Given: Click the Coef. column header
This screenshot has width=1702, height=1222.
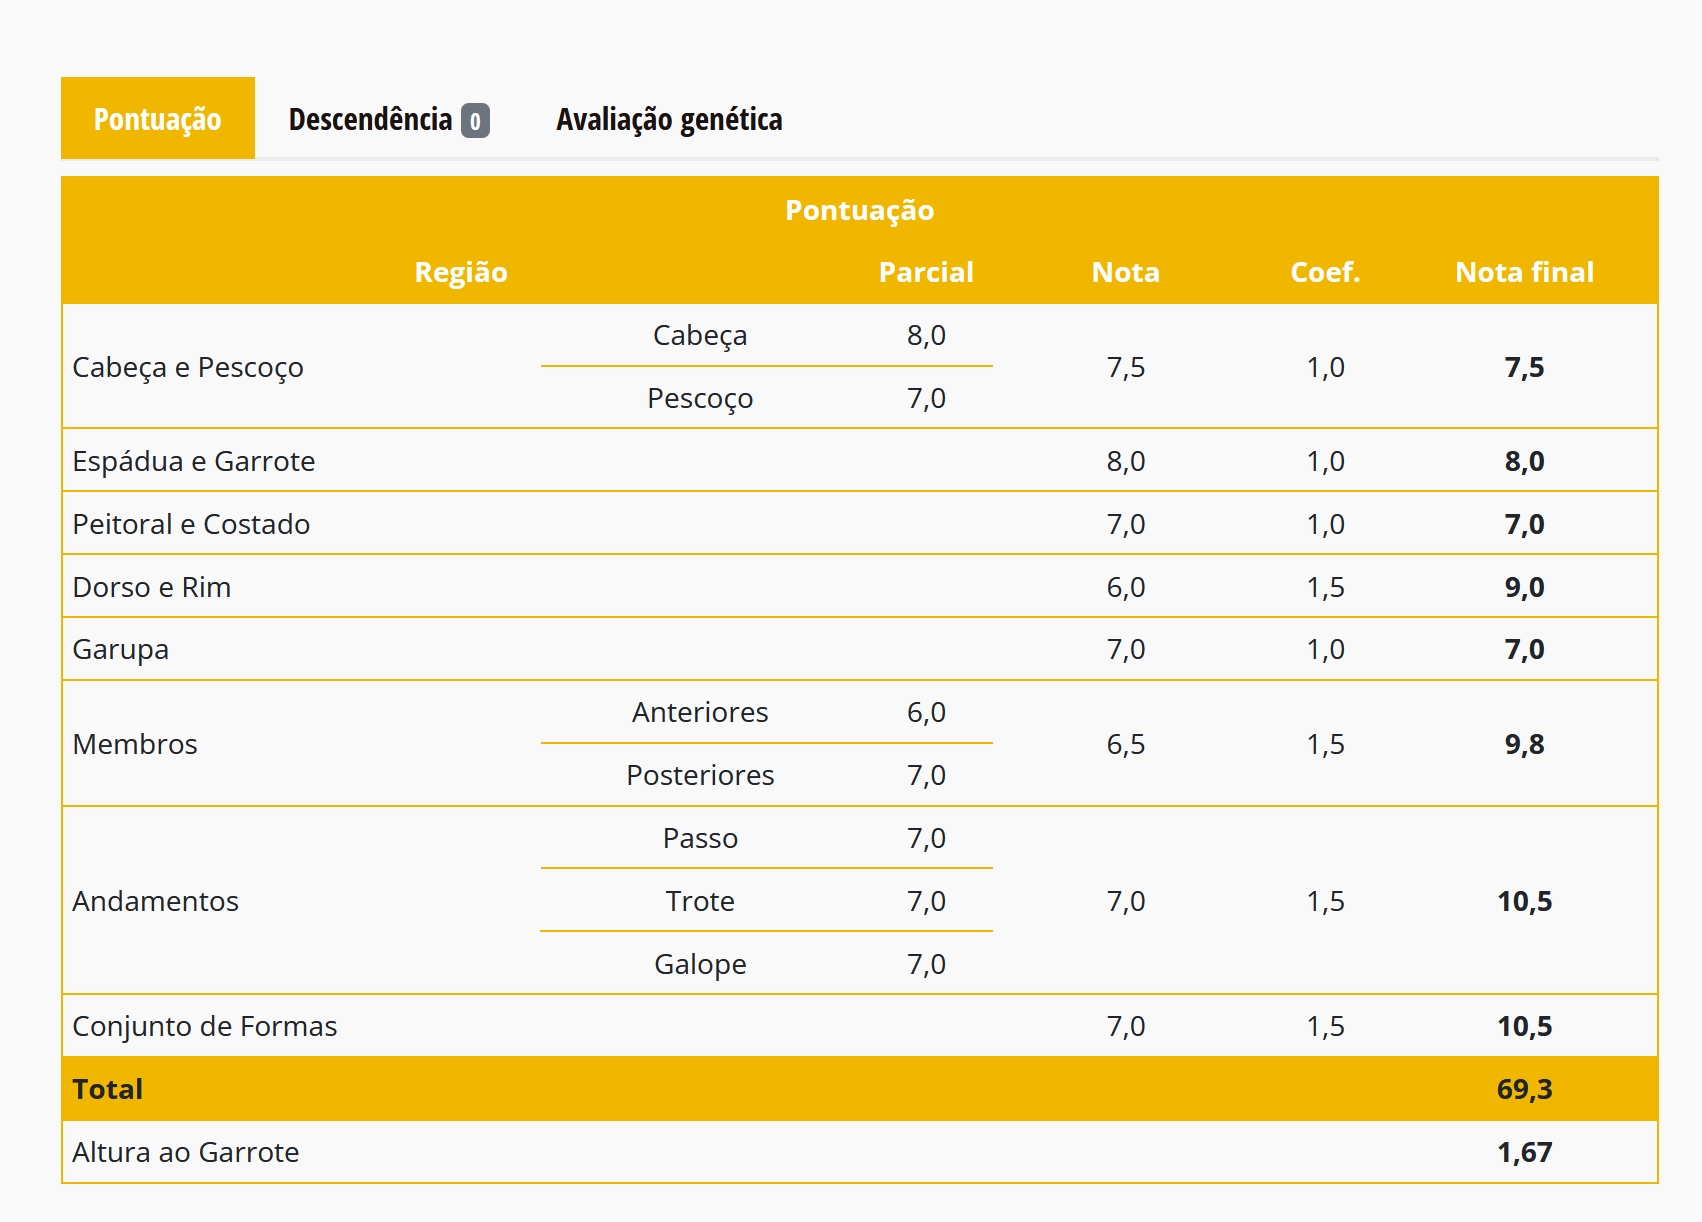Looking at the screenshot, I should tap(1325, 272).
